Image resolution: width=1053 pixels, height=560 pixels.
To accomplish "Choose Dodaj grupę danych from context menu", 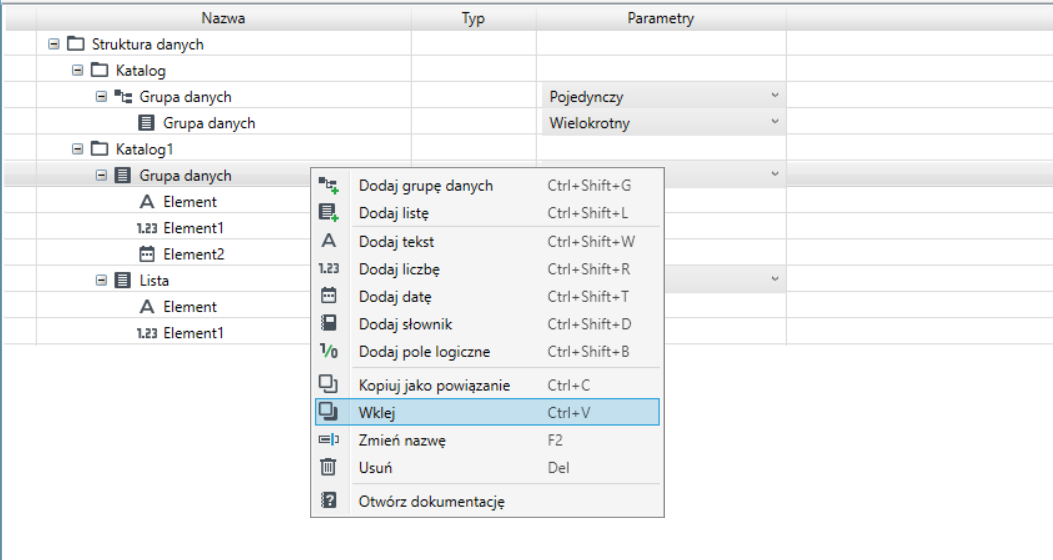I will (487, 185).
